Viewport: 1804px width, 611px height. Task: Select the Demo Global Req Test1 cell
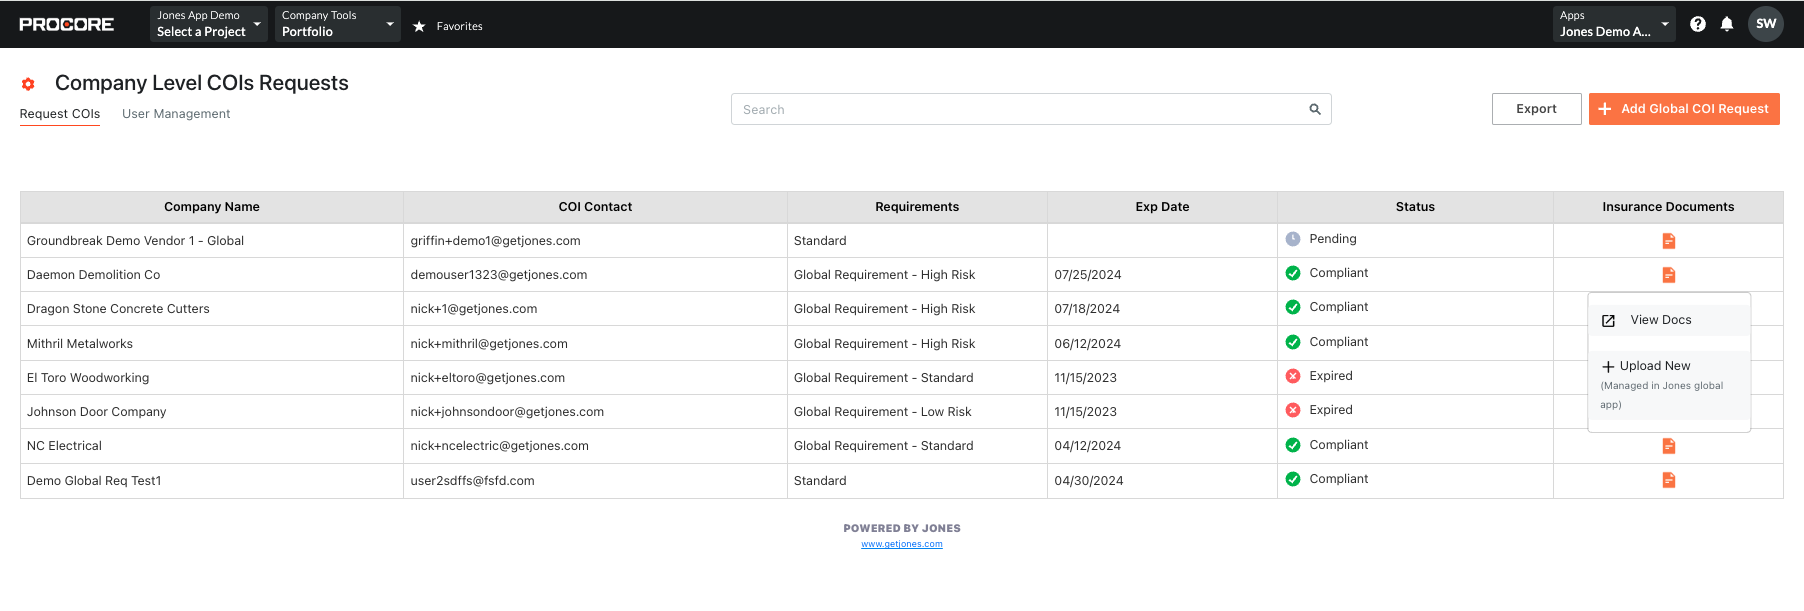212,481
